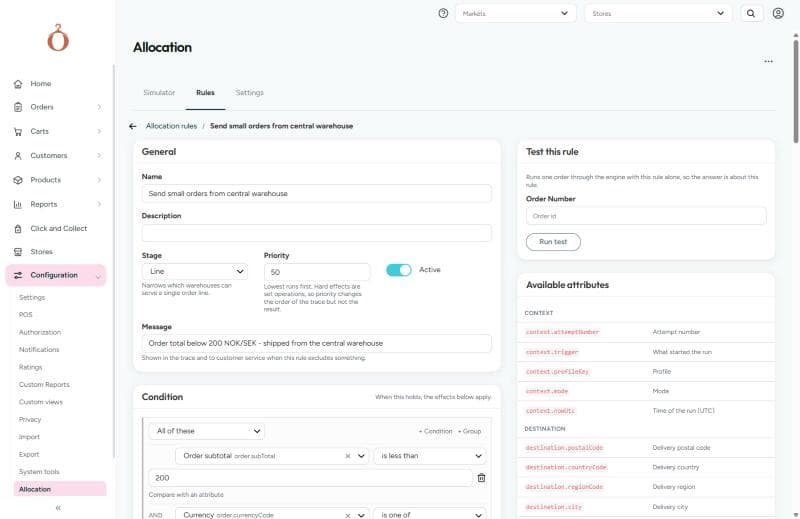Click the Click and Collect bag icon
The width and height of the screenshot is (800, 519).
[x=18, y=229]
